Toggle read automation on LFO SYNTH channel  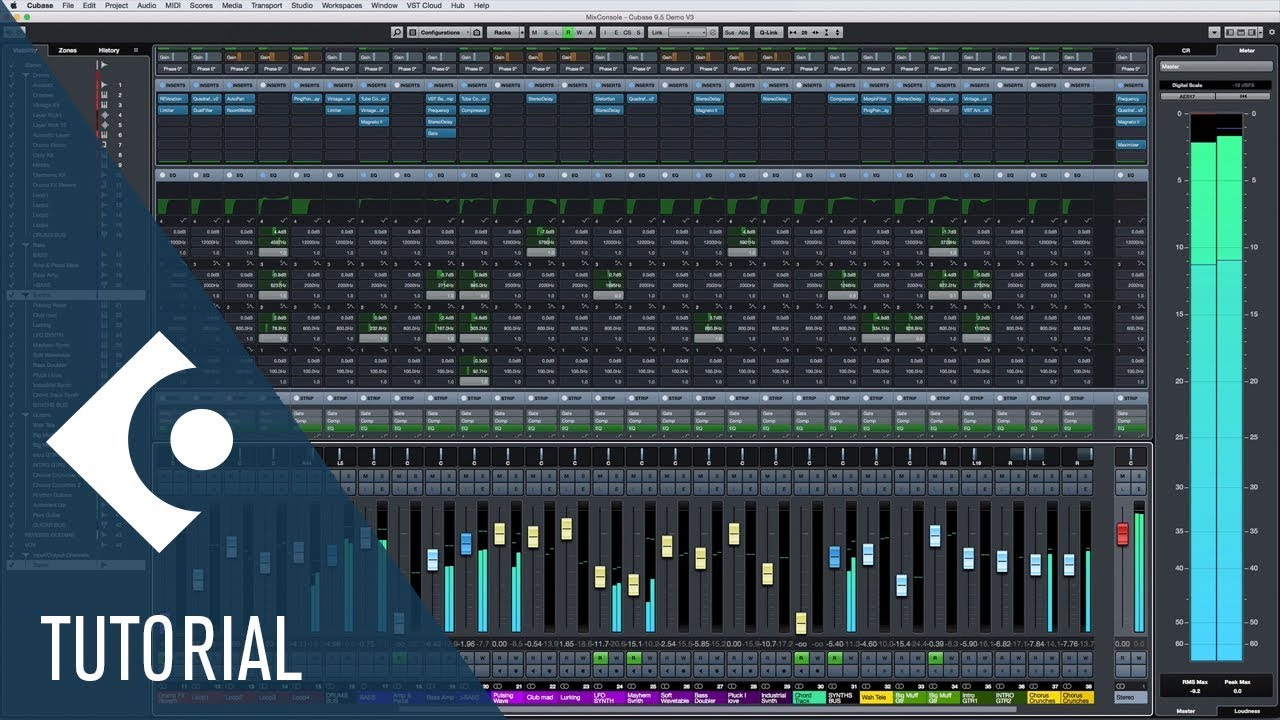point(600,658)
